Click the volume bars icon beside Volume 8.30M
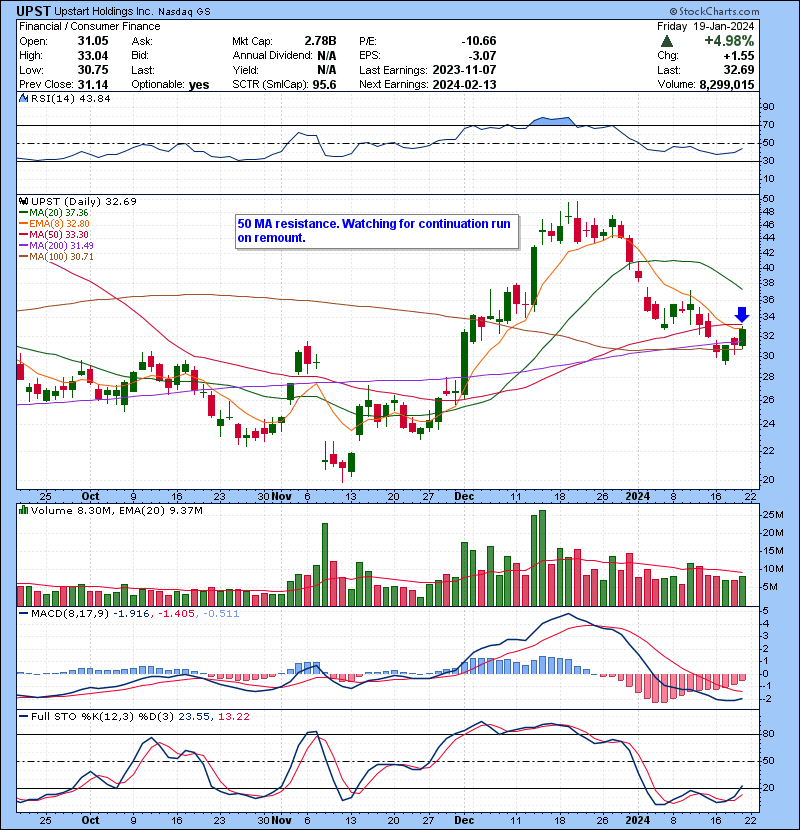 23,510
